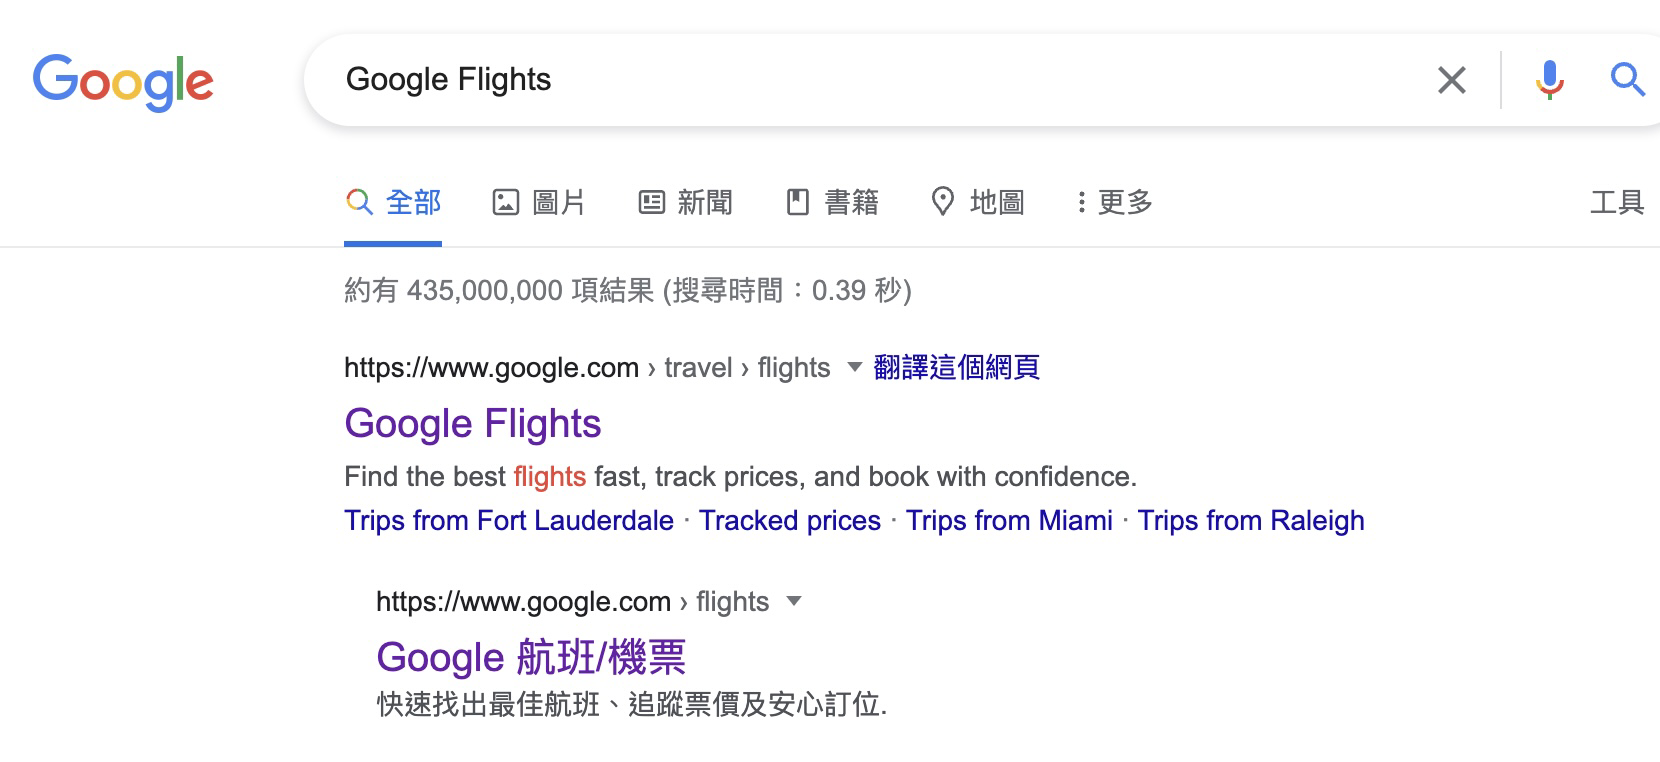1660x762 pixels.
Task: Select the Tracked prices sitelink
Action: pyautogui.click(x=790, y=521)
